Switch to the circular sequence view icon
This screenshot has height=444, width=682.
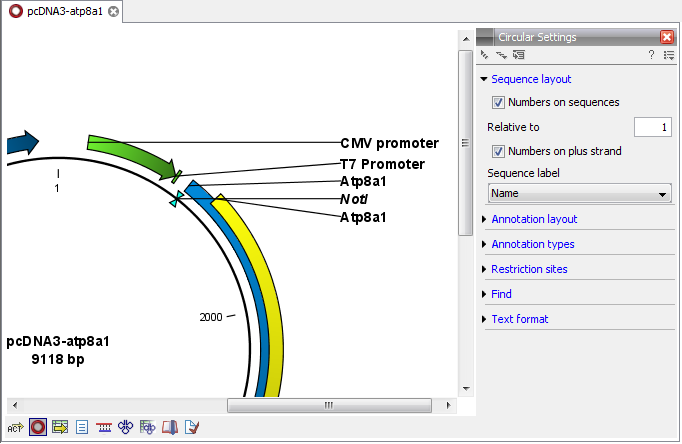(38, 427)
